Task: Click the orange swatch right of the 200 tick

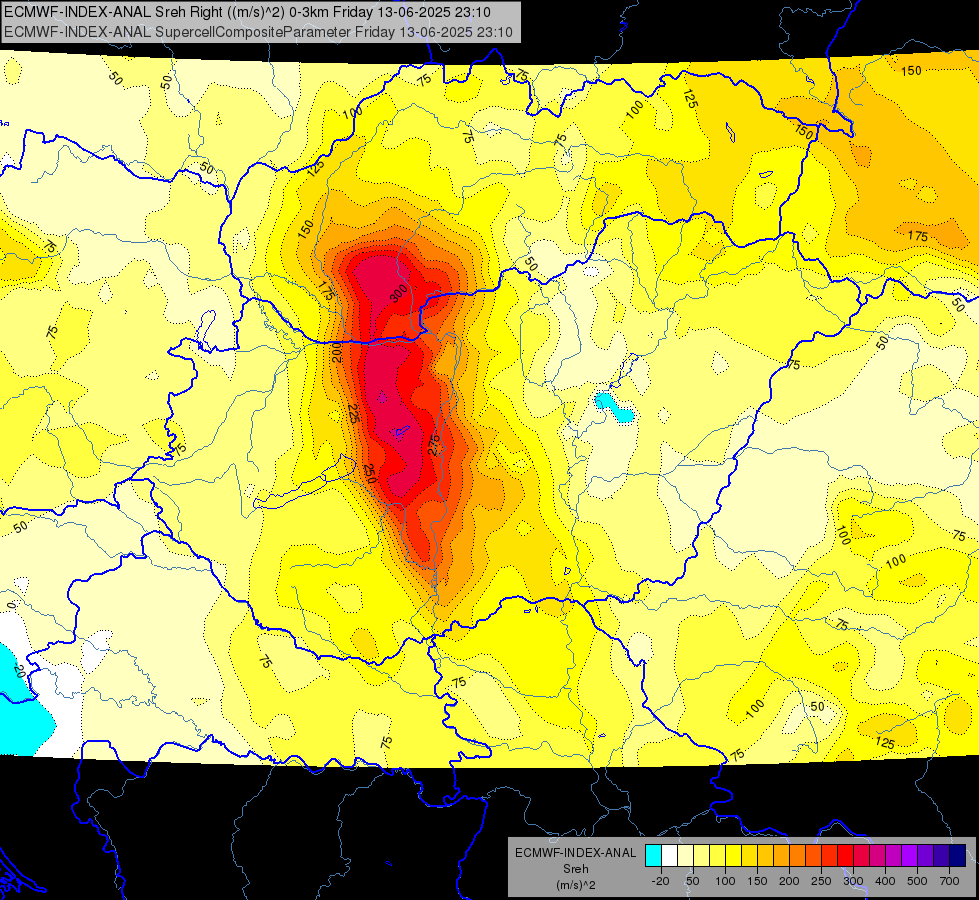Action: (798, 856)
